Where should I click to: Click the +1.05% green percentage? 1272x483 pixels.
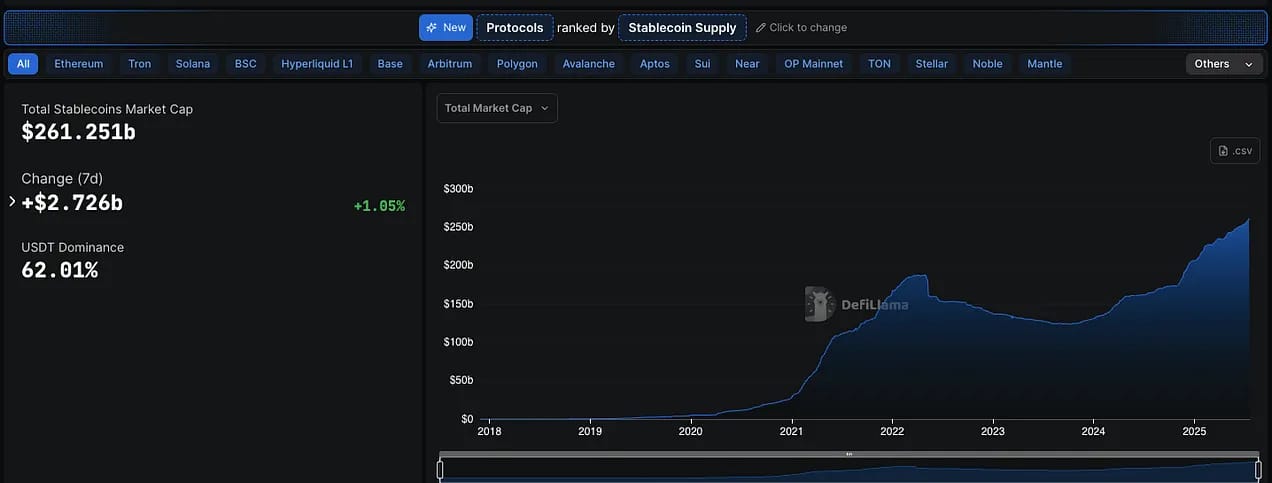click(379, 206)
